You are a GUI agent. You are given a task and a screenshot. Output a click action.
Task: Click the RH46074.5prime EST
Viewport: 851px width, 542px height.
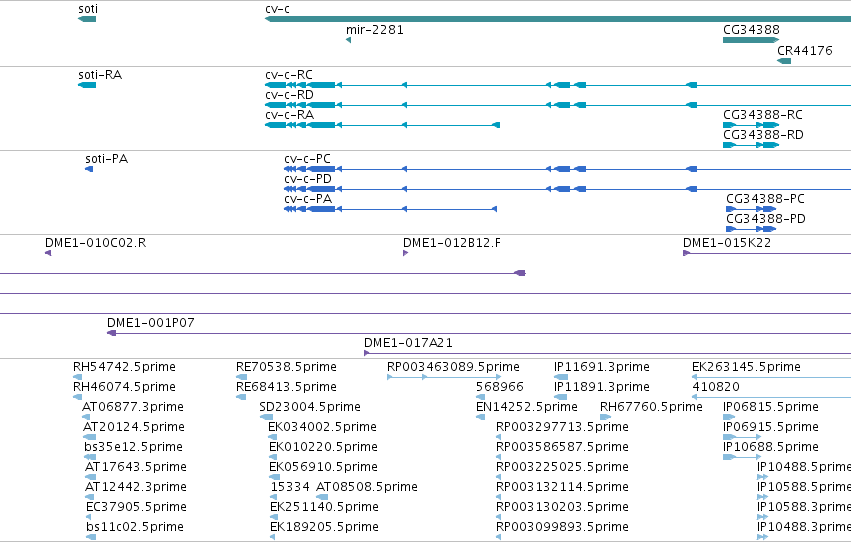(78, 397)
